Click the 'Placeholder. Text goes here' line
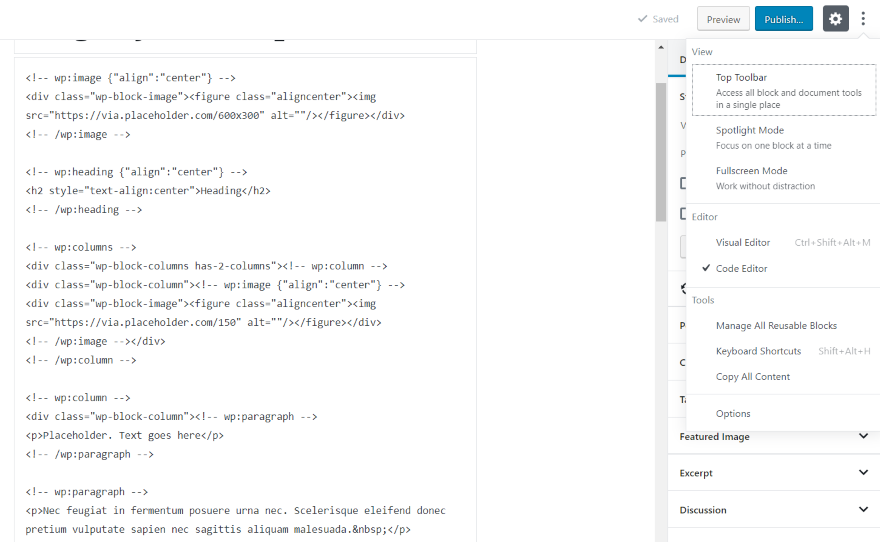 pos(125,435)
